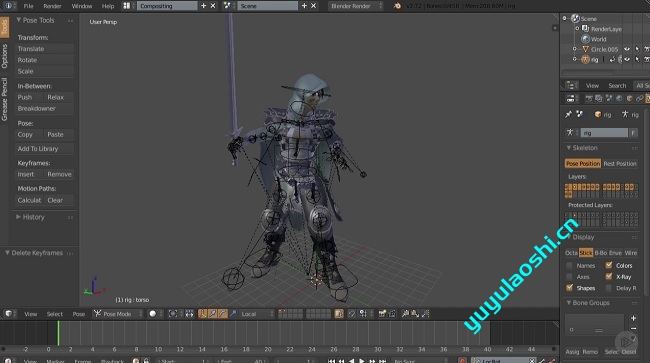Collapse the Skeleton panel

(569, 148)
